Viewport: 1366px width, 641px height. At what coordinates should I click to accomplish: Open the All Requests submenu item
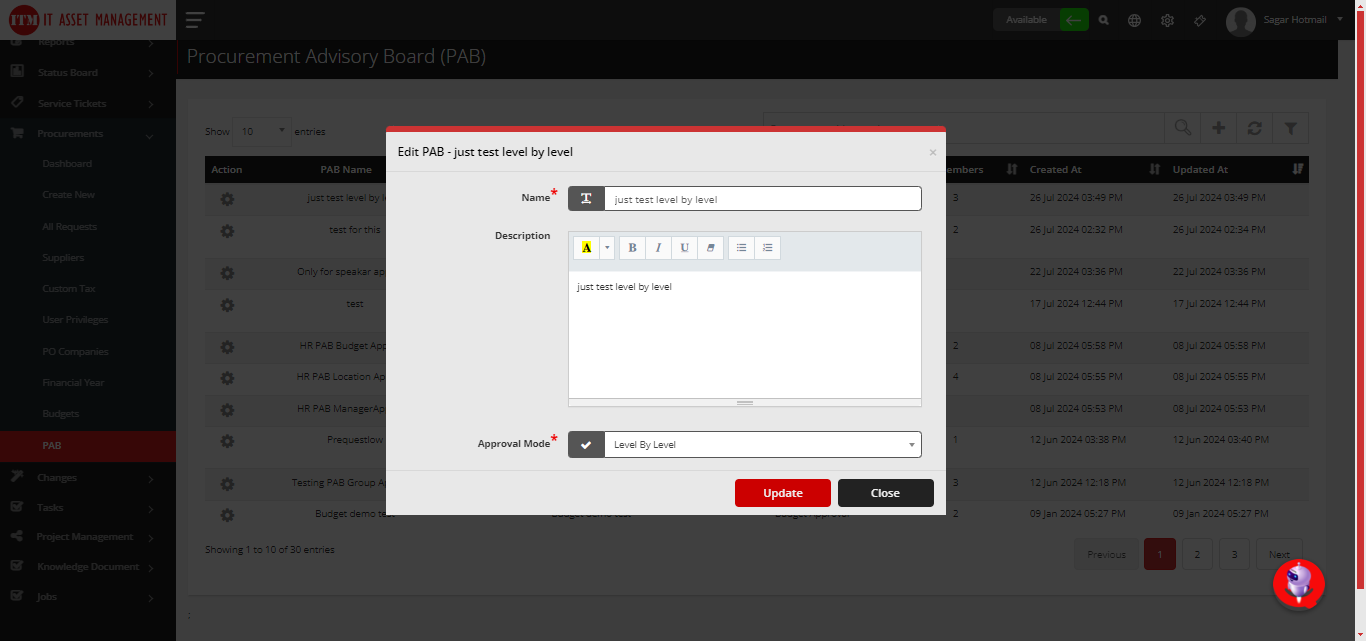(70, 227)
